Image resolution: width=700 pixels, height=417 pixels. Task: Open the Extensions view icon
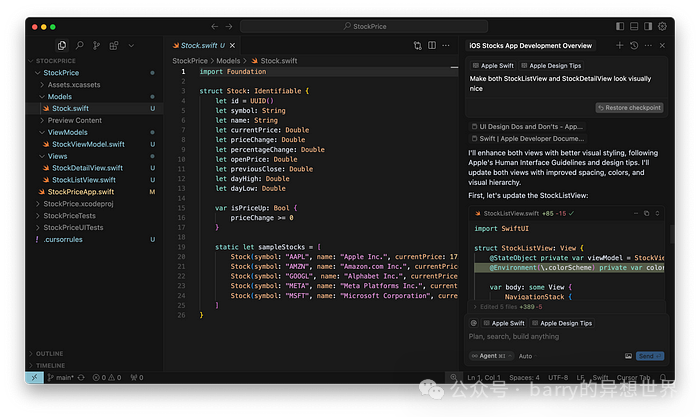pos(114,45)
